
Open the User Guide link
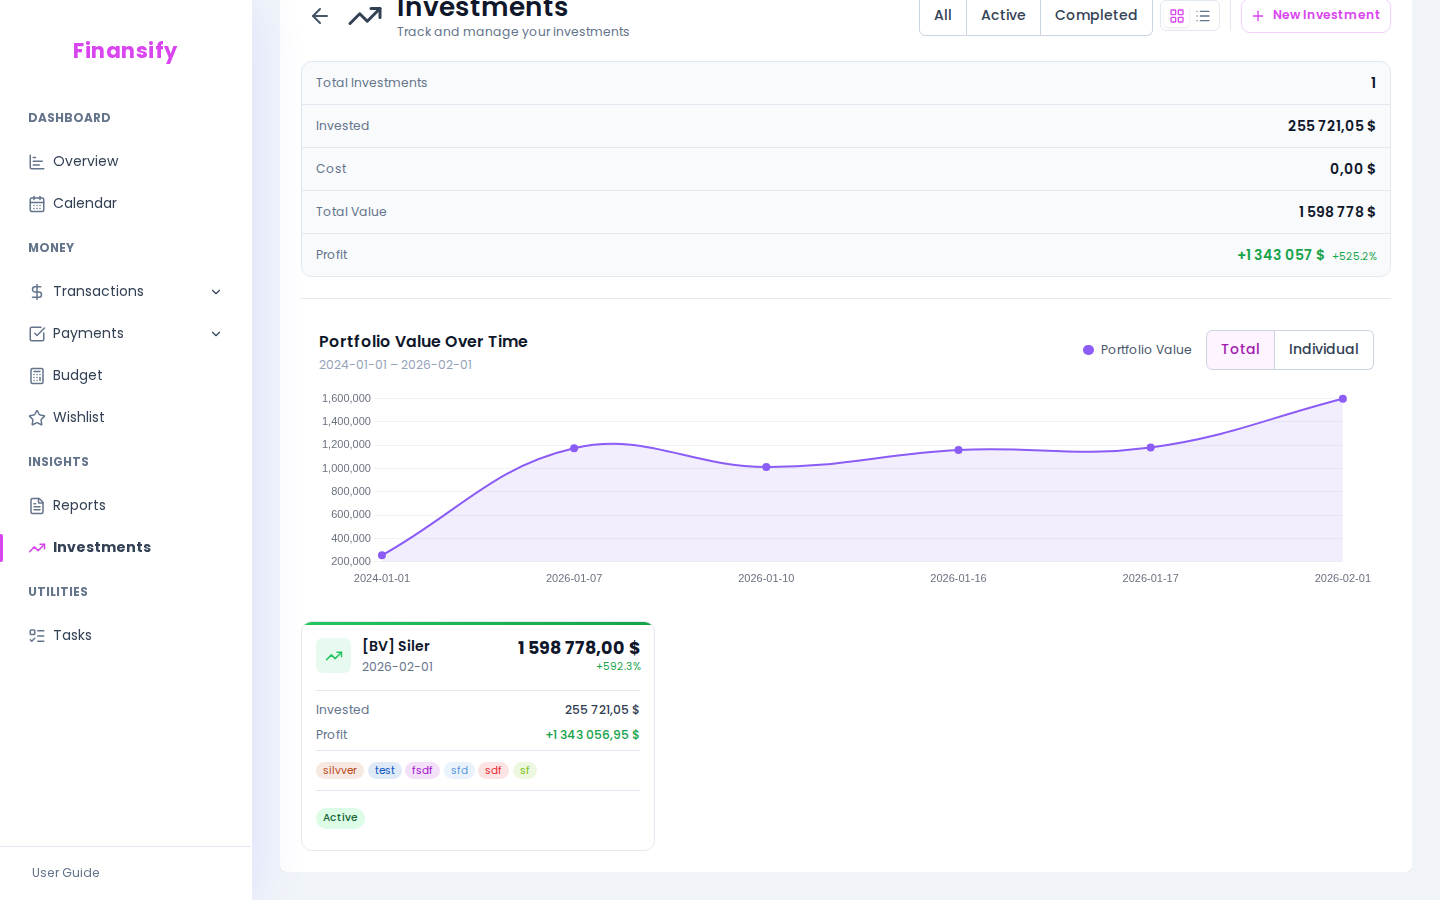tap(65, 873)
